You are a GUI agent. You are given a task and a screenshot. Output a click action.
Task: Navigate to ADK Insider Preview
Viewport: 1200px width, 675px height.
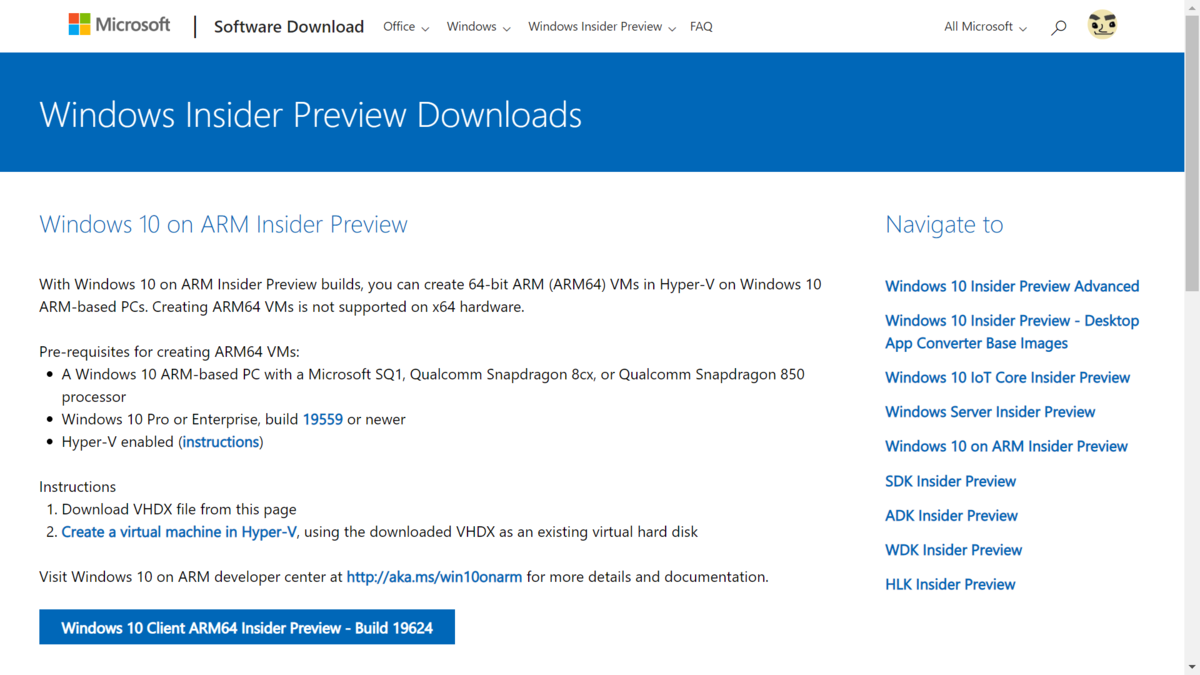[951, 516]
